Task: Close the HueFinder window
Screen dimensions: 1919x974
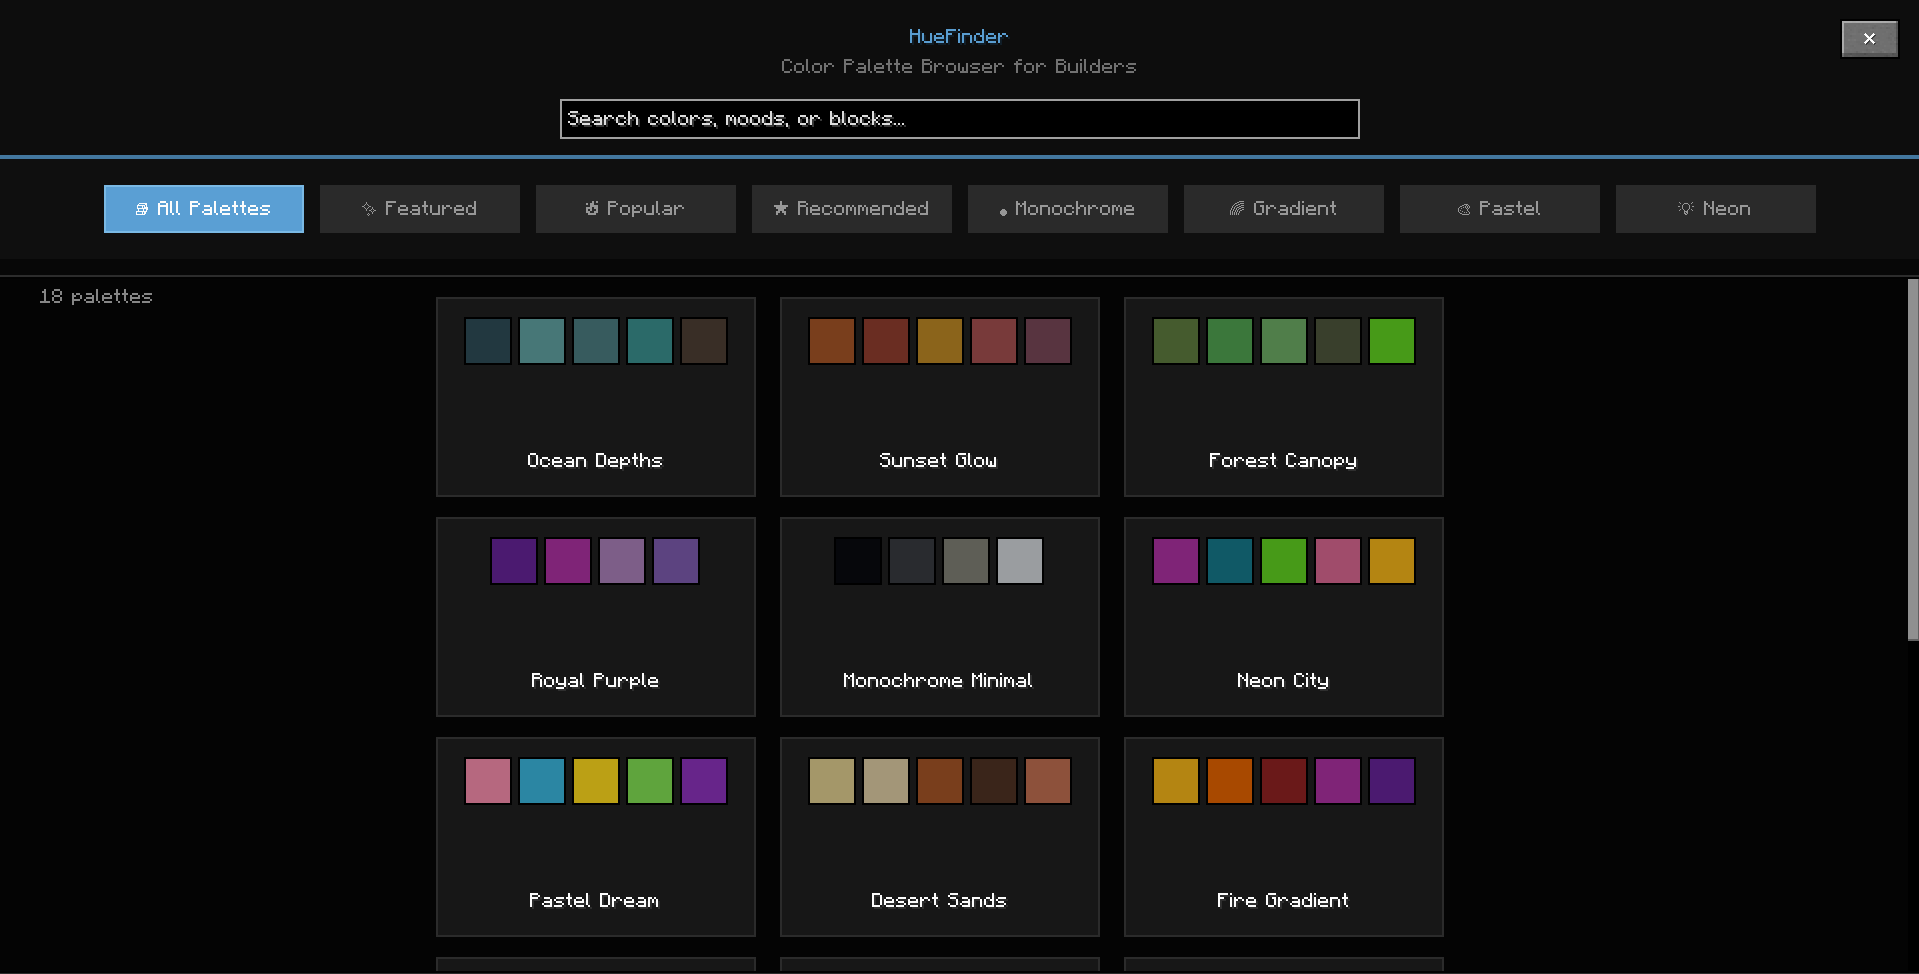Action: pyautogui.click(x=1870, y=39)
